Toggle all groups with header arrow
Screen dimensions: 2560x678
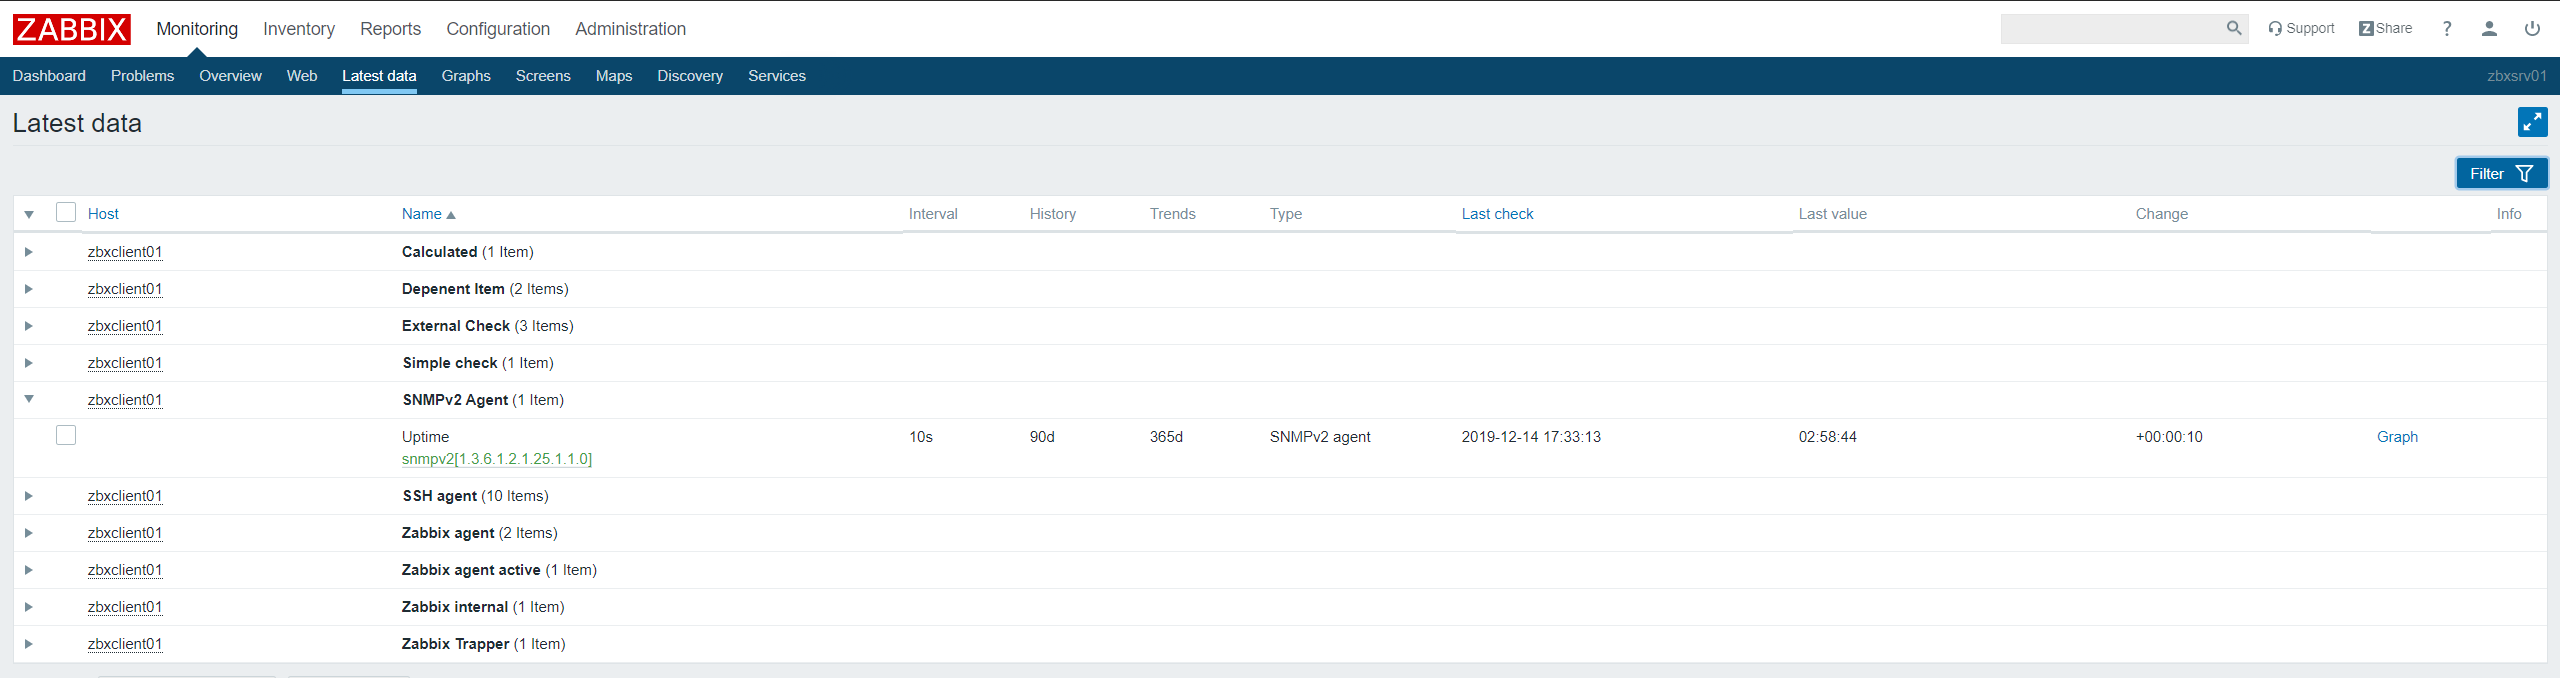coord(29,214)
